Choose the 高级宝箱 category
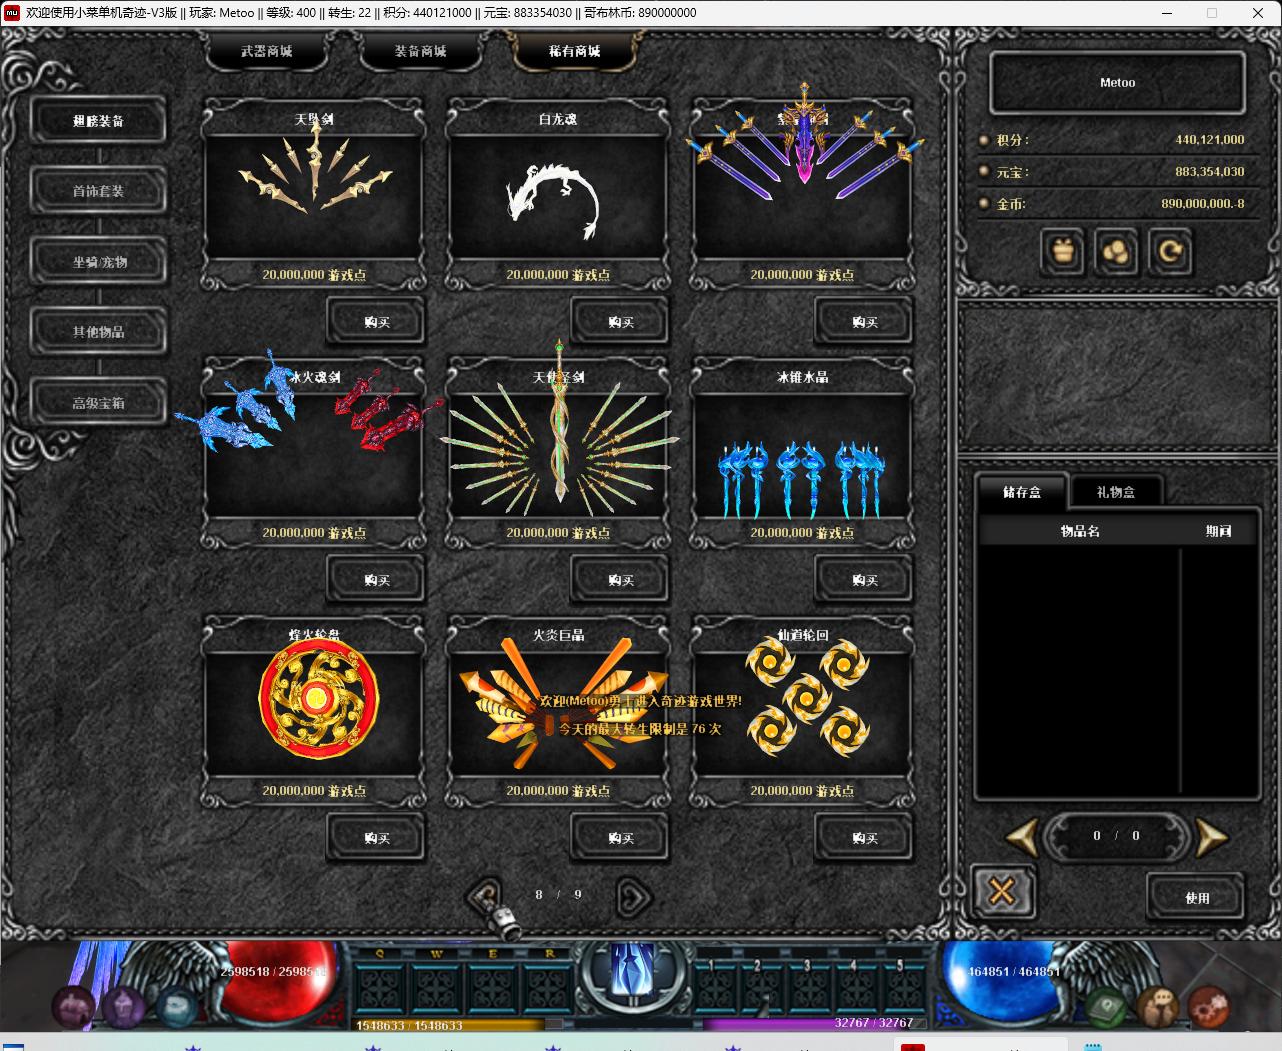 click(x=98, y=403)
